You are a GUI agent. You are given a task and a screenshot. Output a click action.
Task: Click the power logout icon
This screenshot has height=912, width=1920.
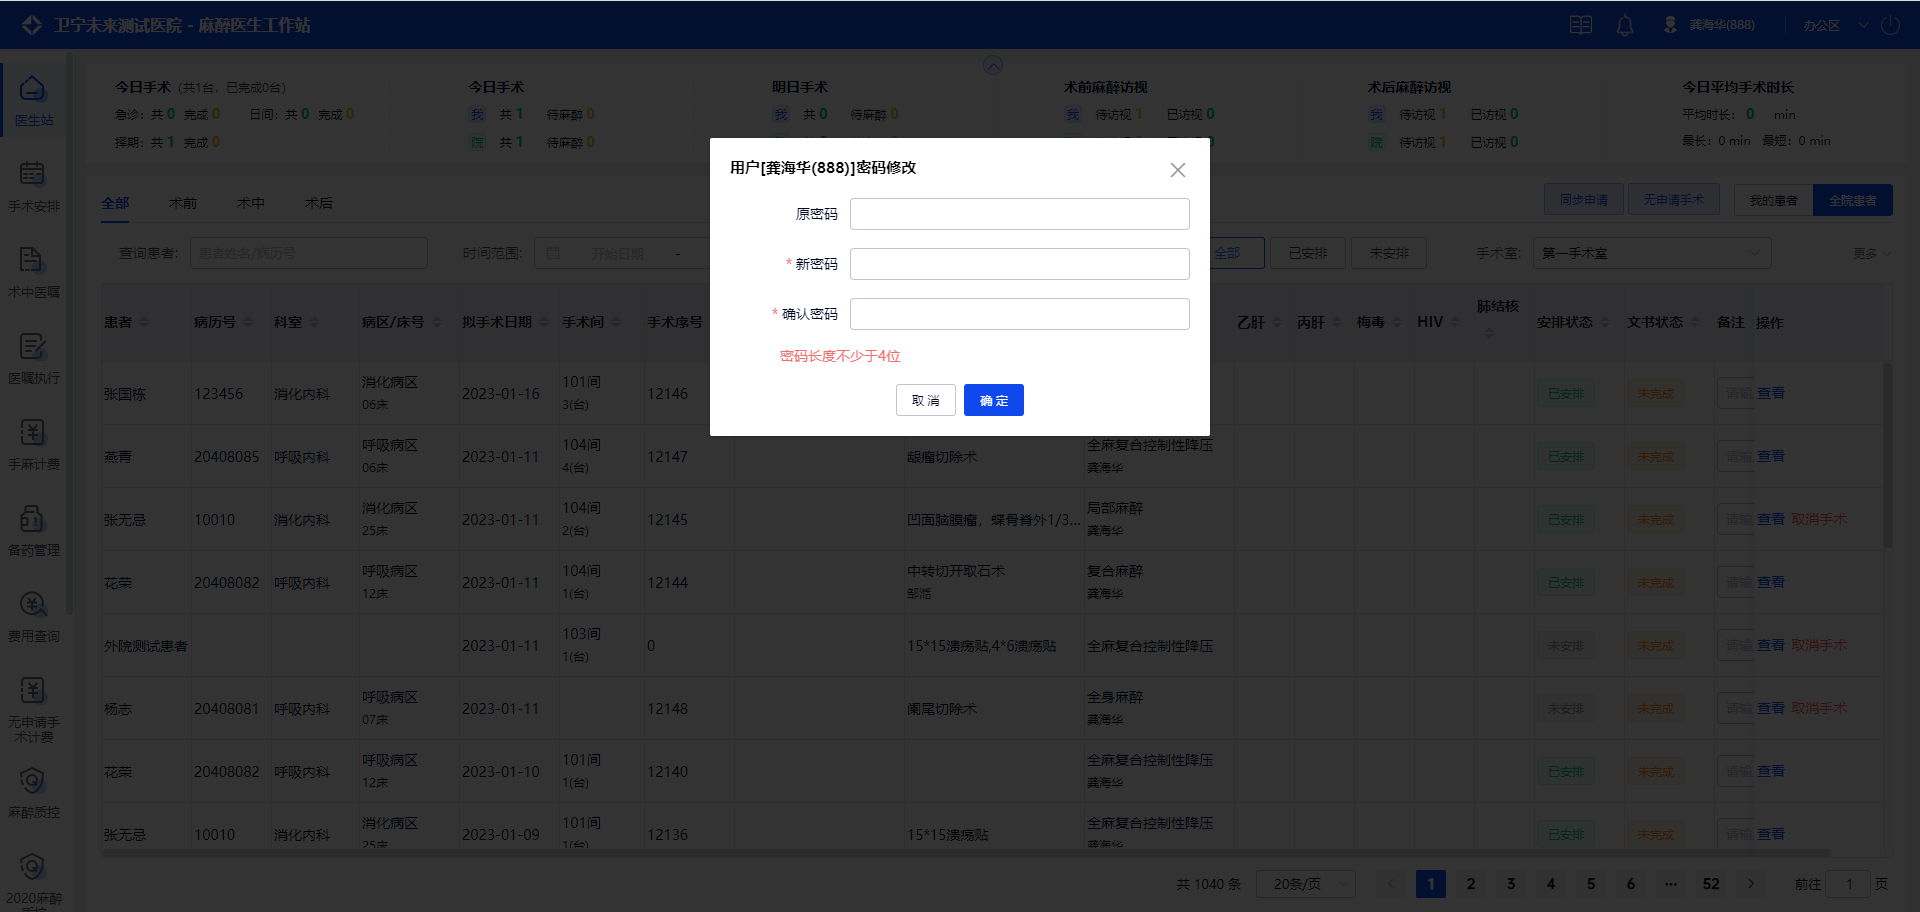click(x=1890, y=26)
